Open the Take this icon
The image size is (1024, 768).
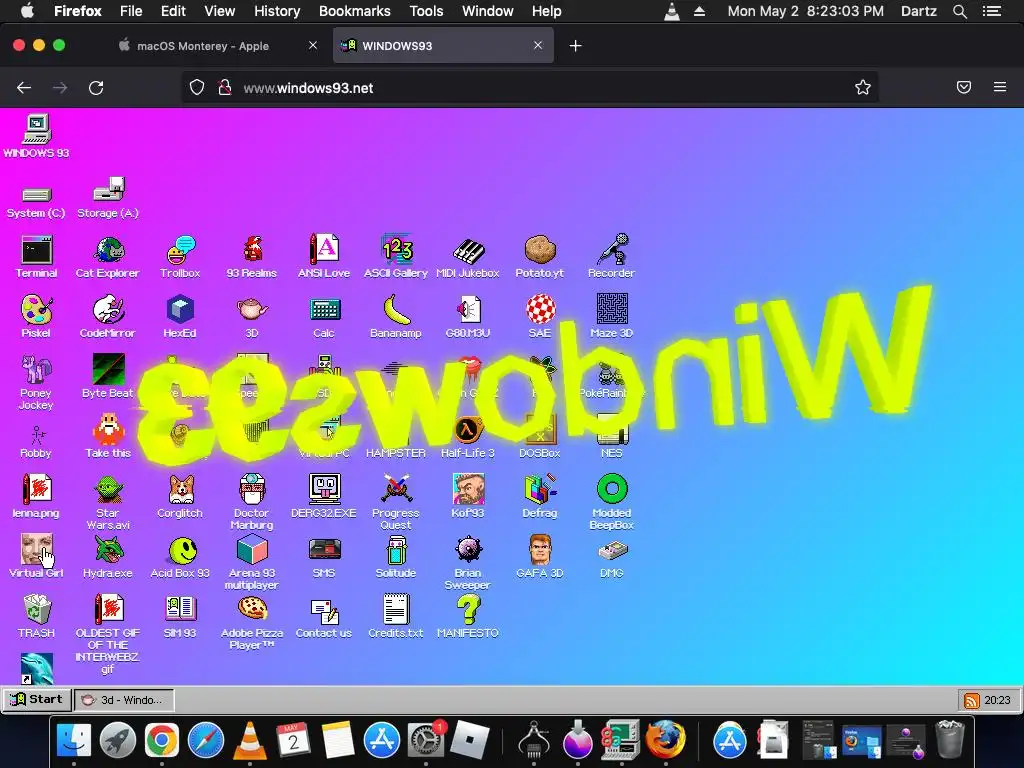(x=108, y=436)
